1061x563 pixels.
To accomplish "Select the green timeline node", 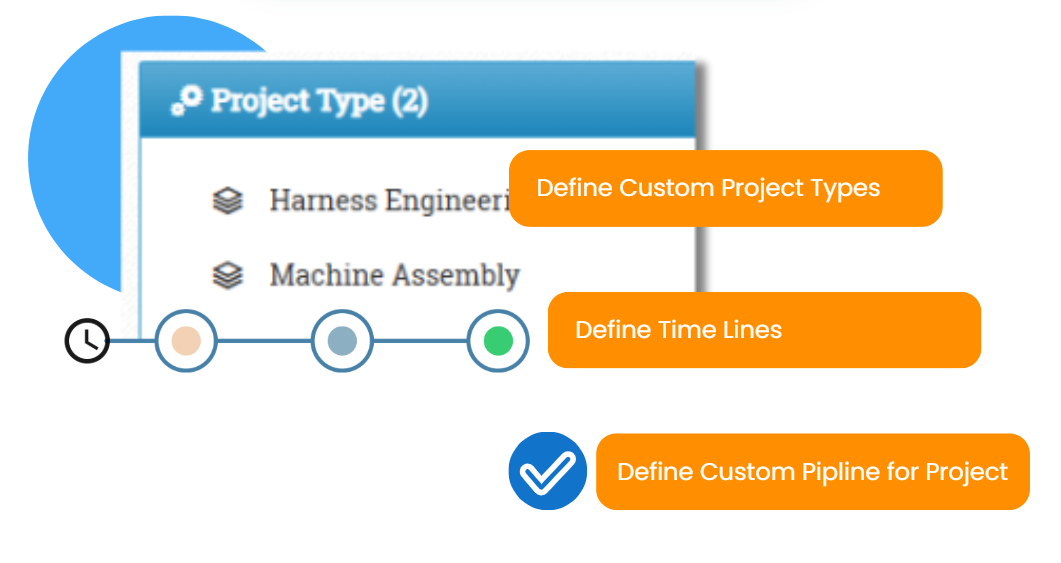I will coord(498,340).
